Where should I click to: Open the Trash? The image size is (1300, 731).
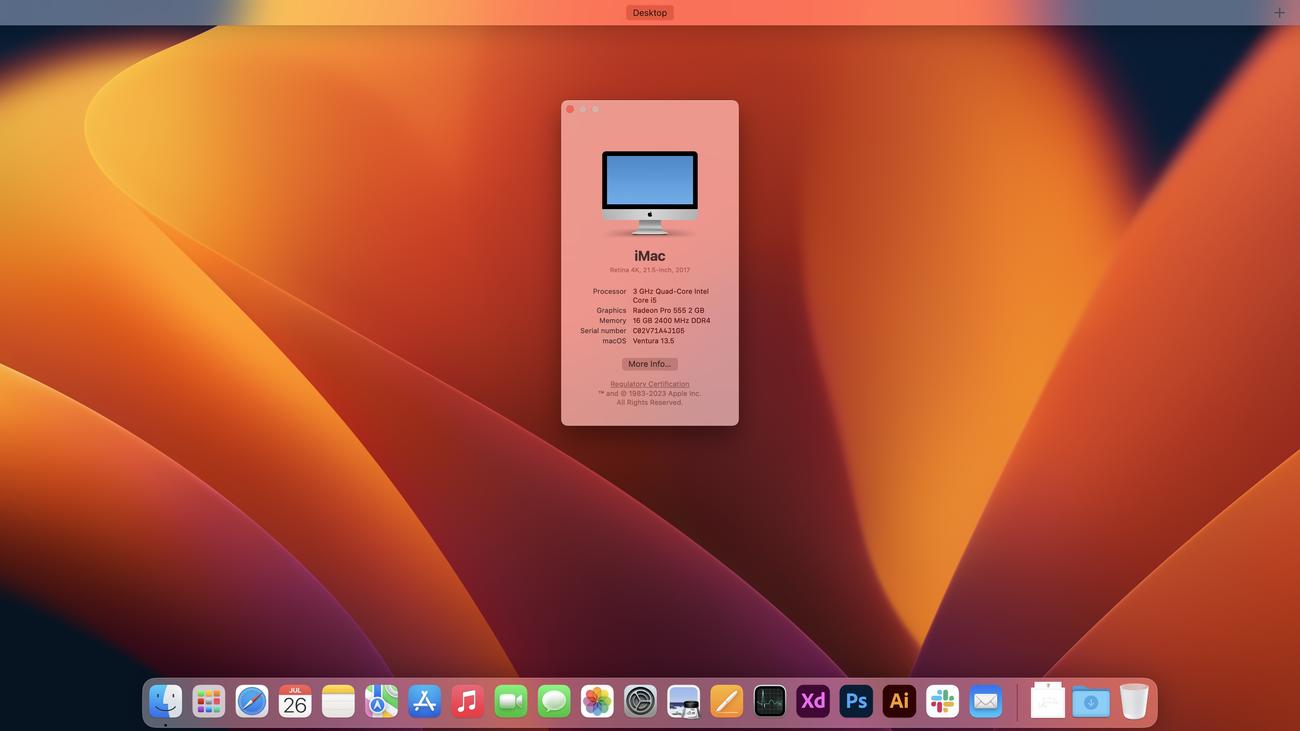point(1133,701)
